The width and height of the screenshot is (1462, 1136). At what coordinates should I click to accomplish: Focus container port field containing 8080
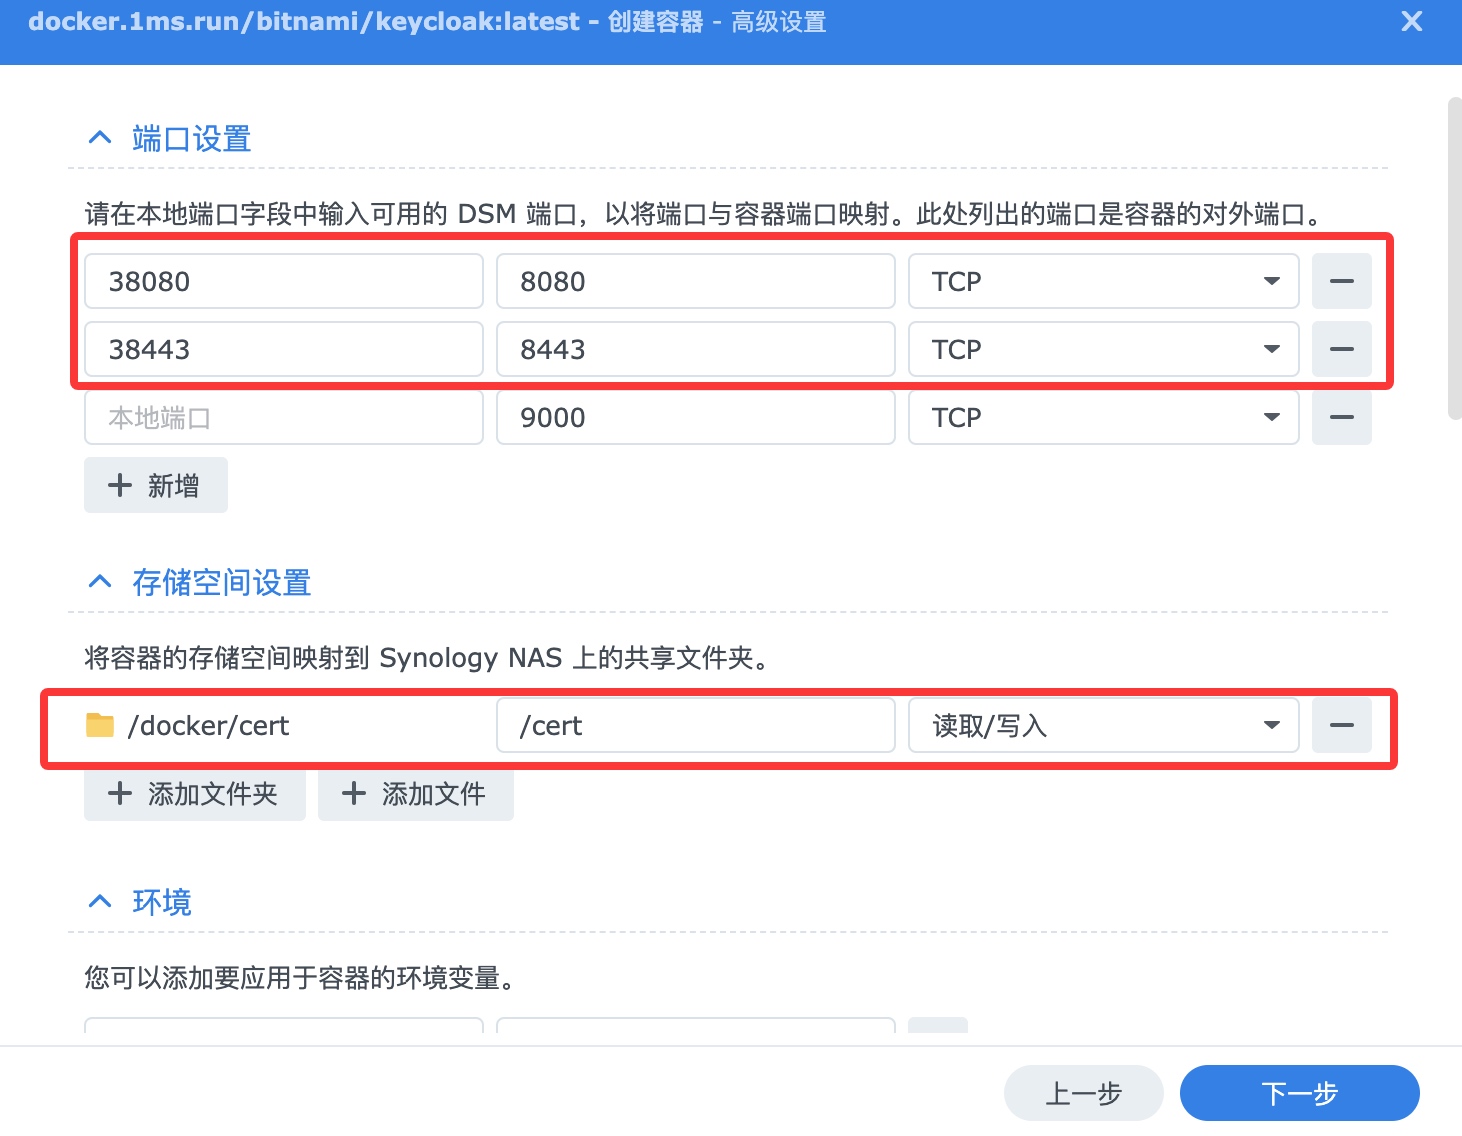click(x=695, y=281)
